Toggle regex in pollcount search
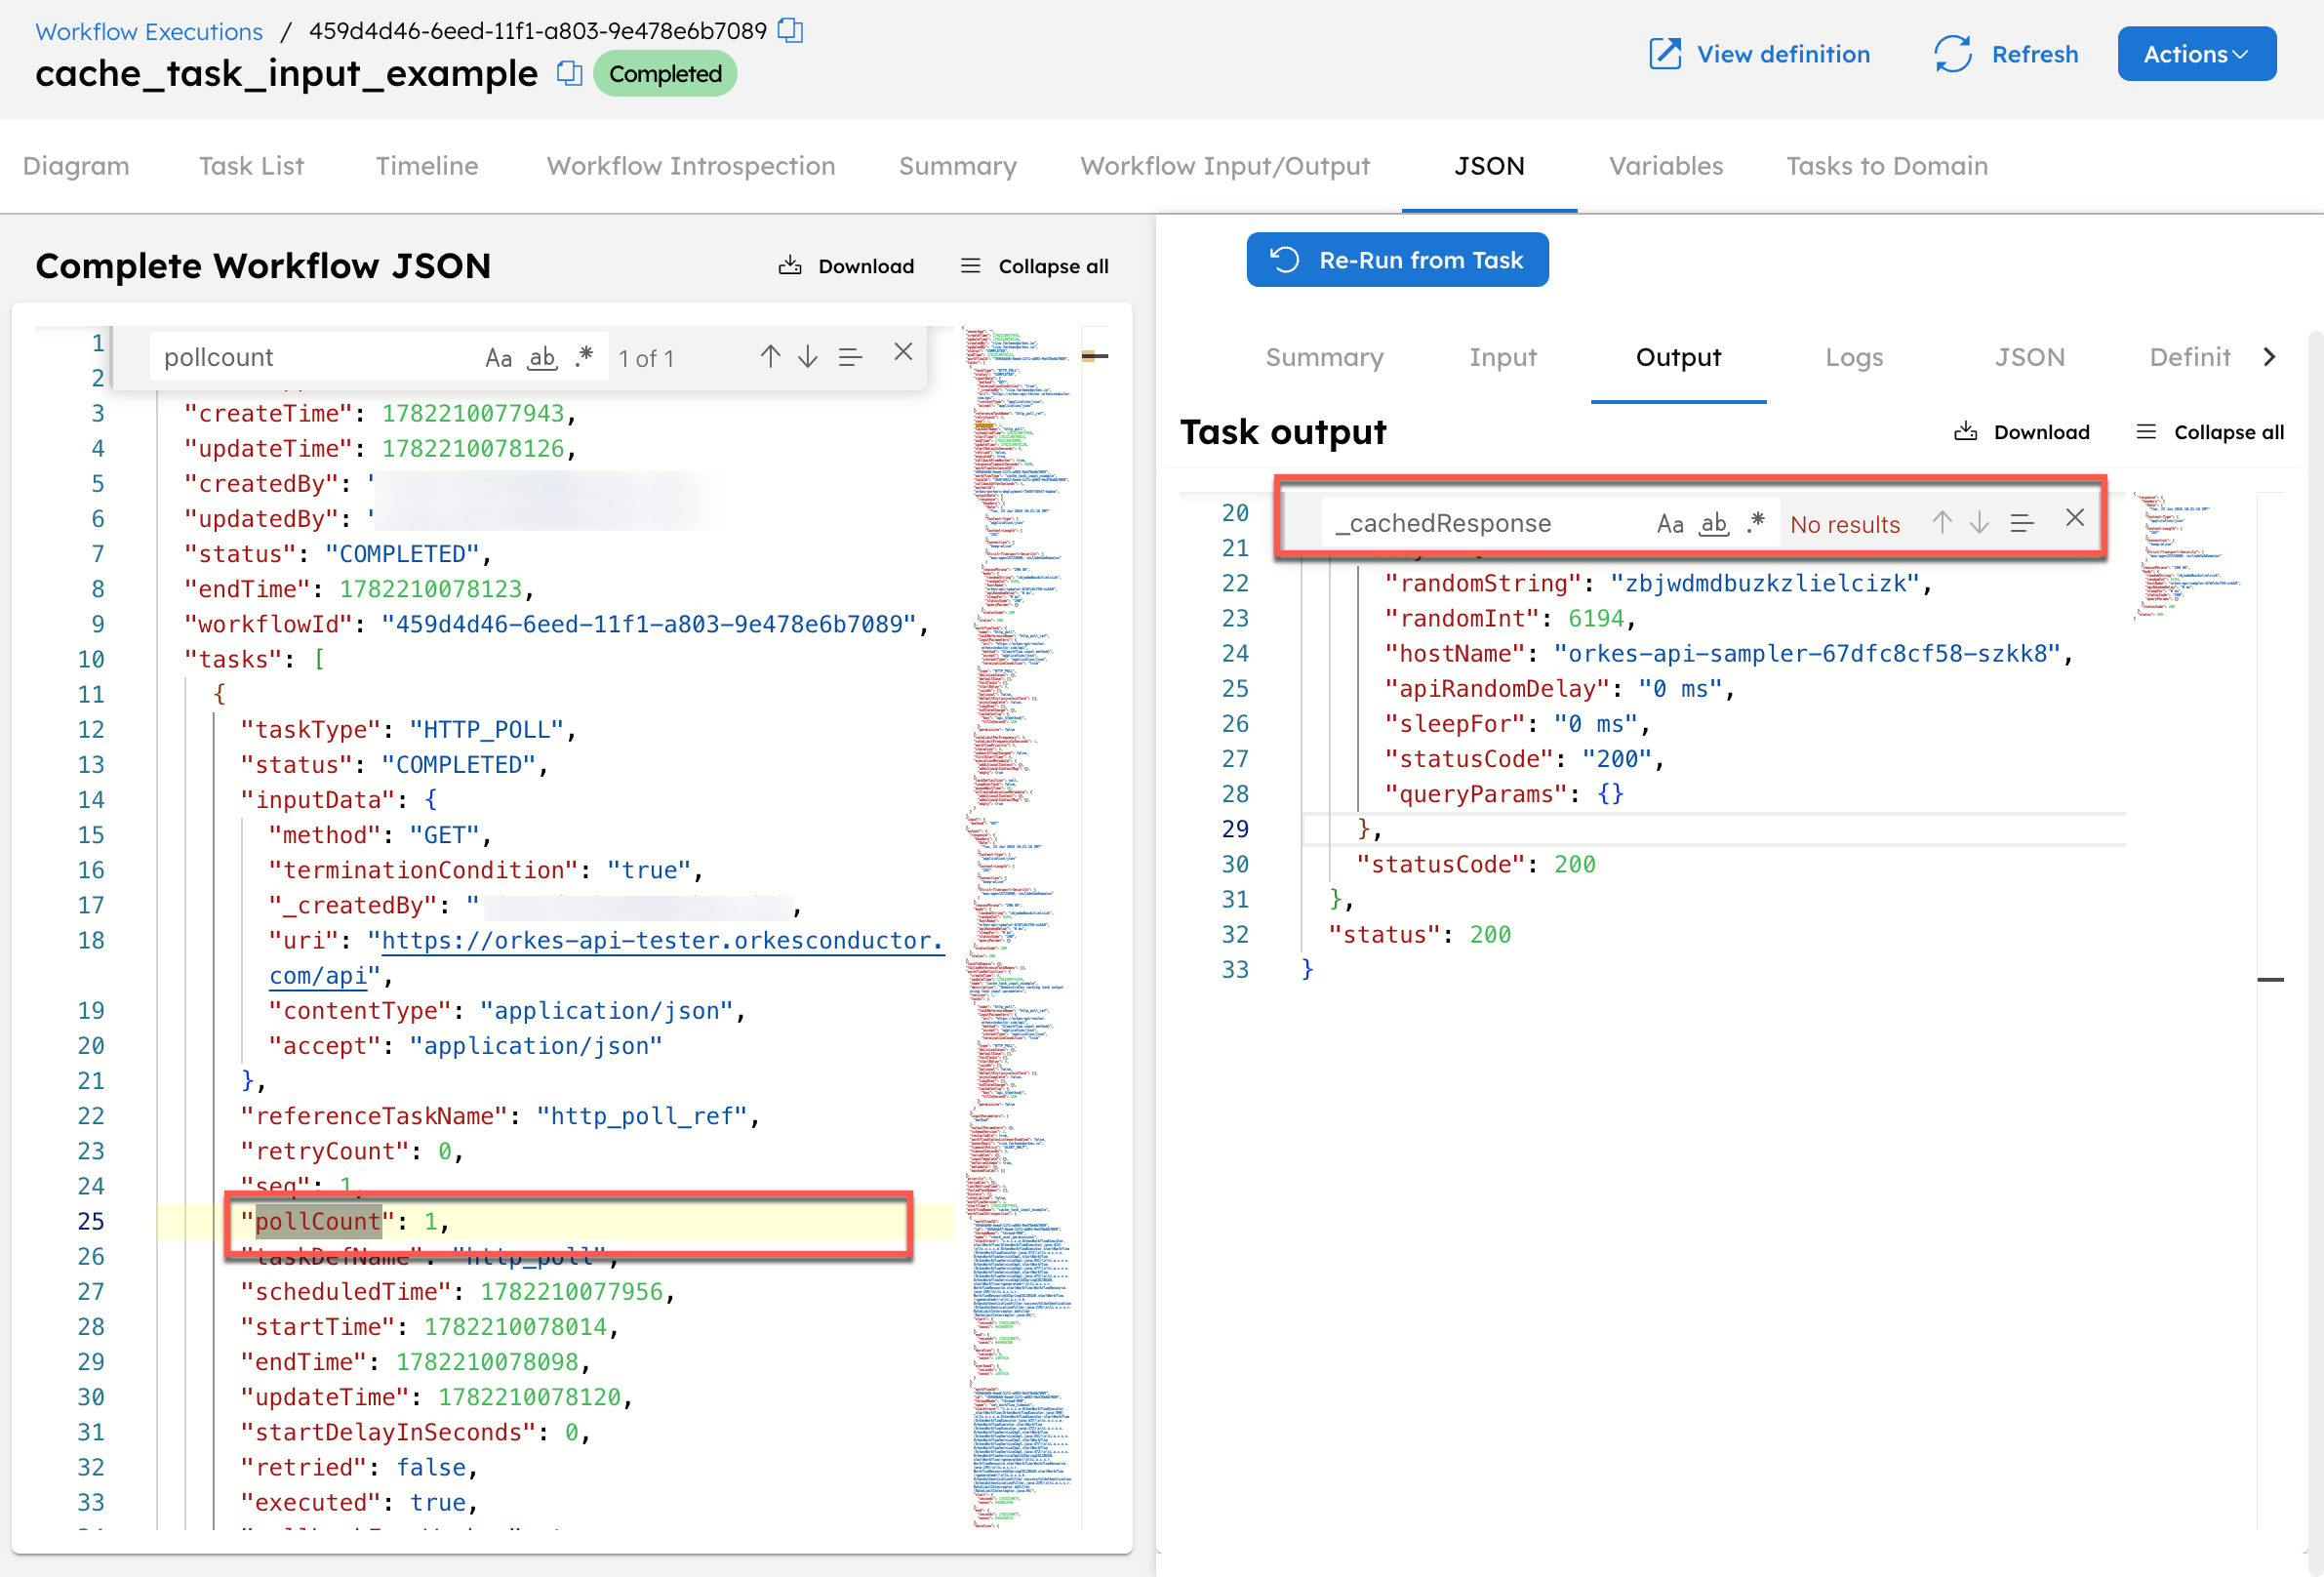This screenshot has height=1577, width=2324. point(584,357)
